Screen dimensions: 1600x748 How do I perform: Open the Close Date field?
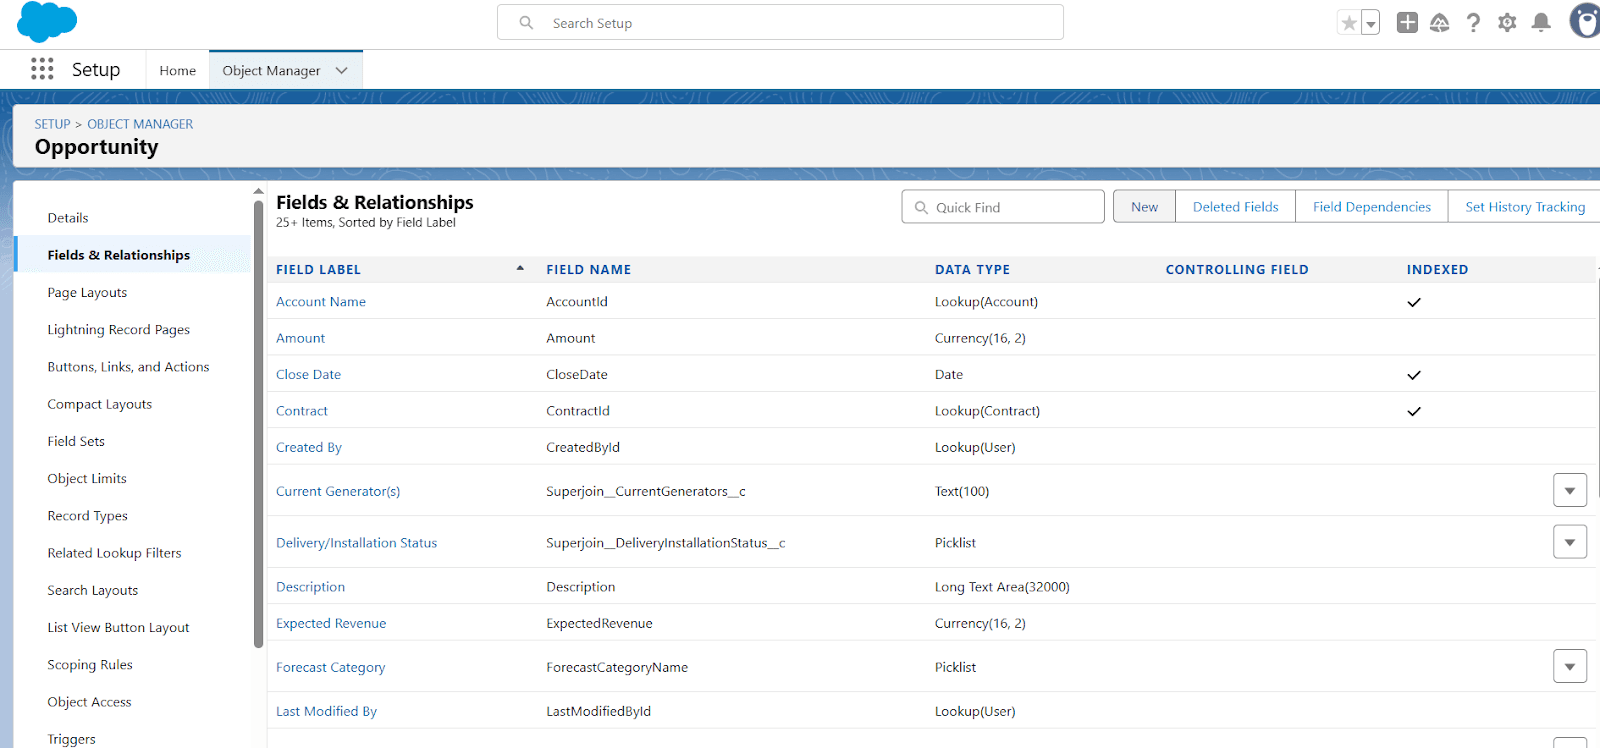pos(308,375)
